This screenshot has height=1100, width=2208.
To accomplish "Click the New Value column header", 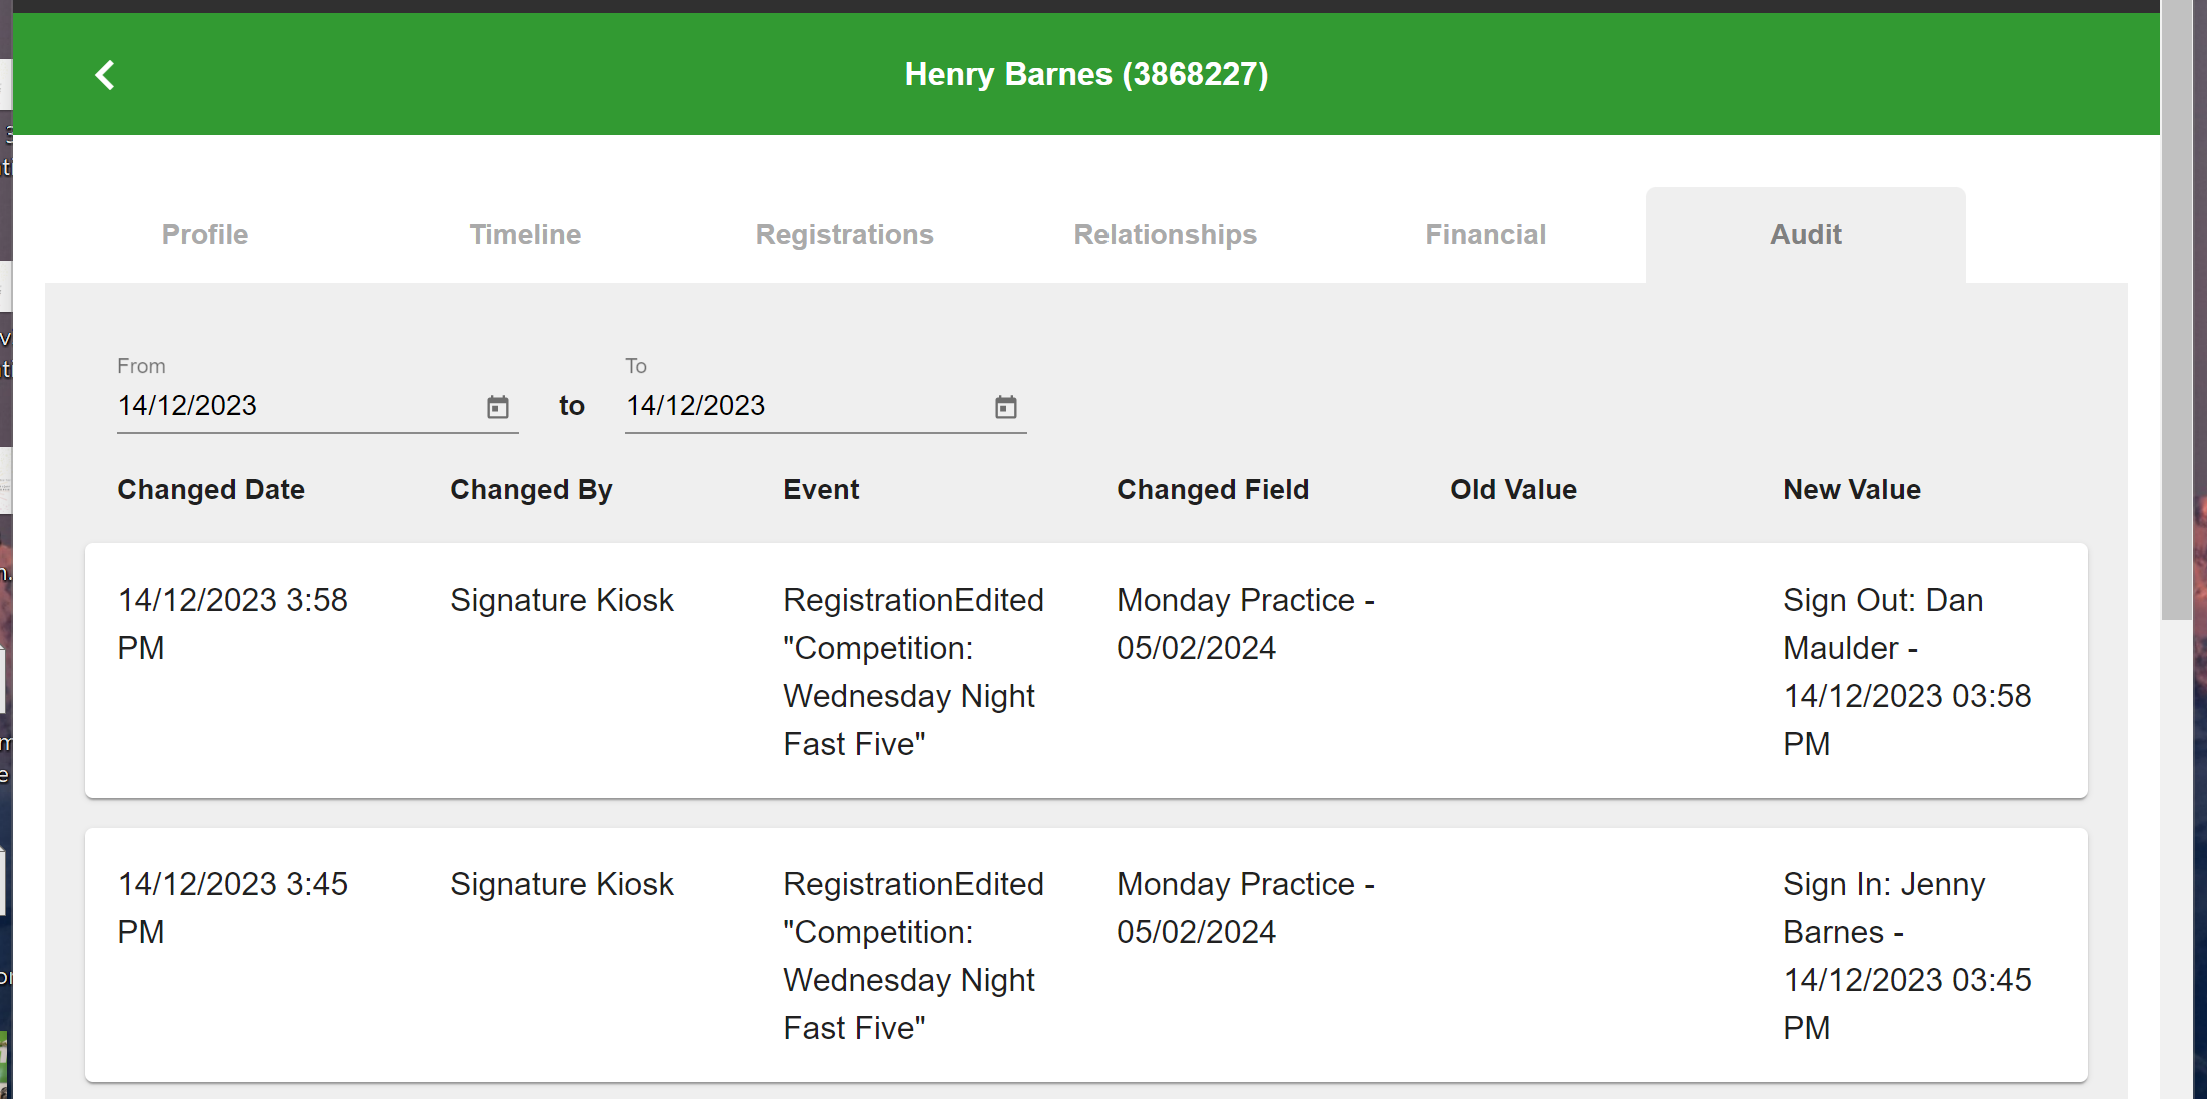I will point(1852,490).
